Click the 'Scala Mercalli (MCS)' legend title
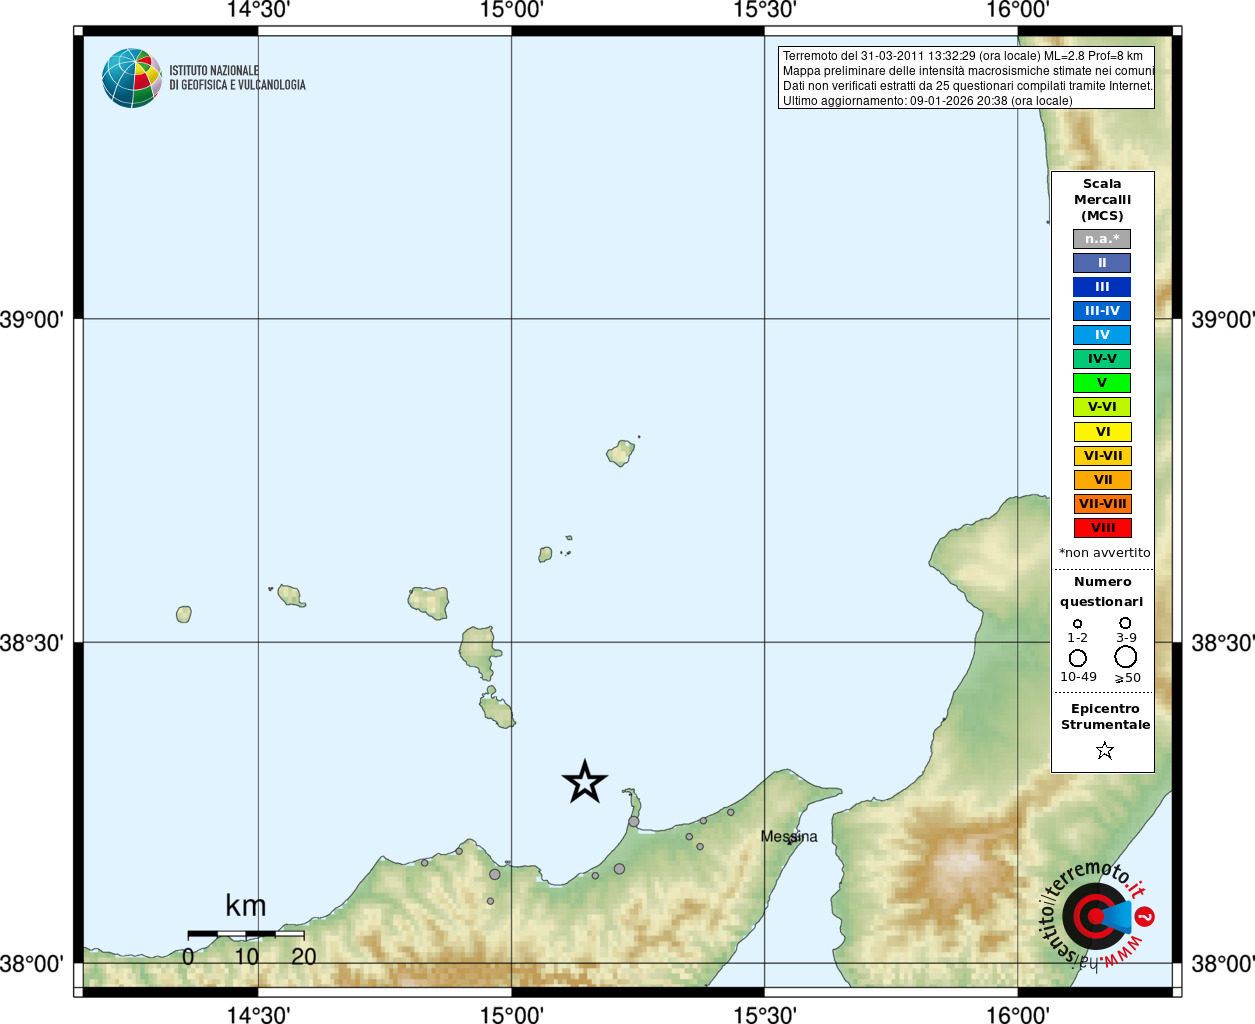1255x1024 pixels. point(1102,200)
